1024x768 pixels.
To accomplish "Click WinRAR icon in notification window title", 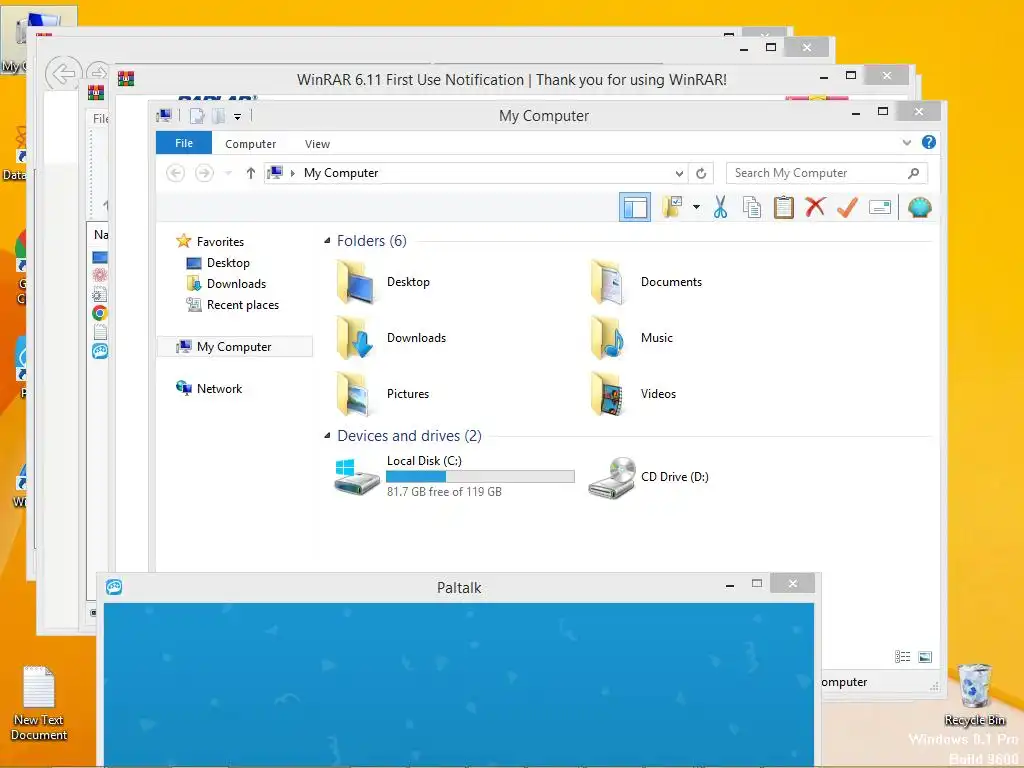I will pyautogui.click(x=126, y=79).
